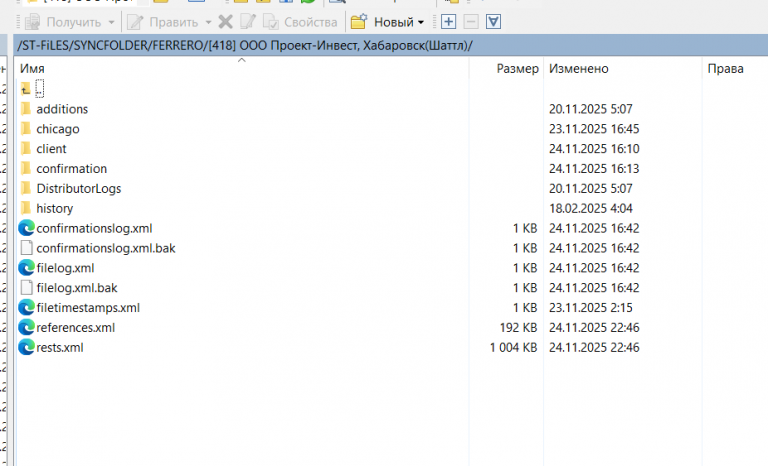Sort by the Имя column header
Image resolution: width=768 pixels, height=466 pixels.
[241, 69]
